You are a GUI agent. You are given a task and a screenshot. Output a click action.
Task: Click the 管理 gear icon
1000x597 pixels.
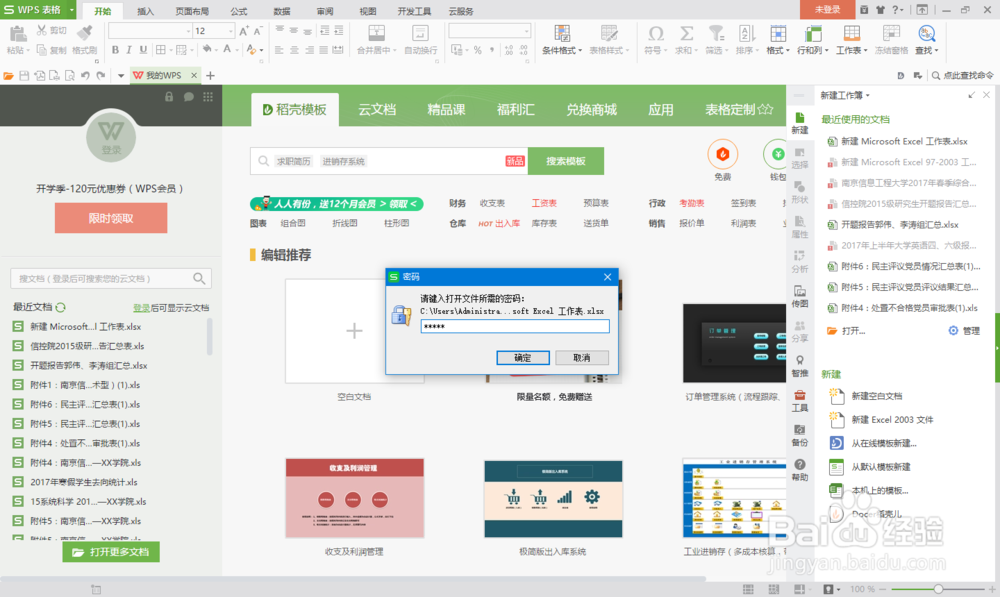click(953, 330)
